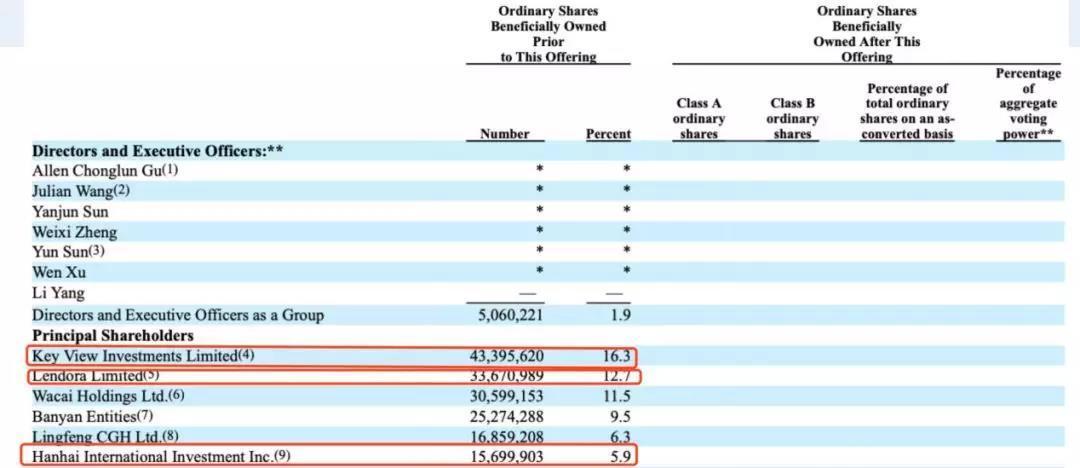The width and height of the screenshot is (1080, 468).
Task: Select the Weixi Zheng row label
Action: (x=75, y=232)
